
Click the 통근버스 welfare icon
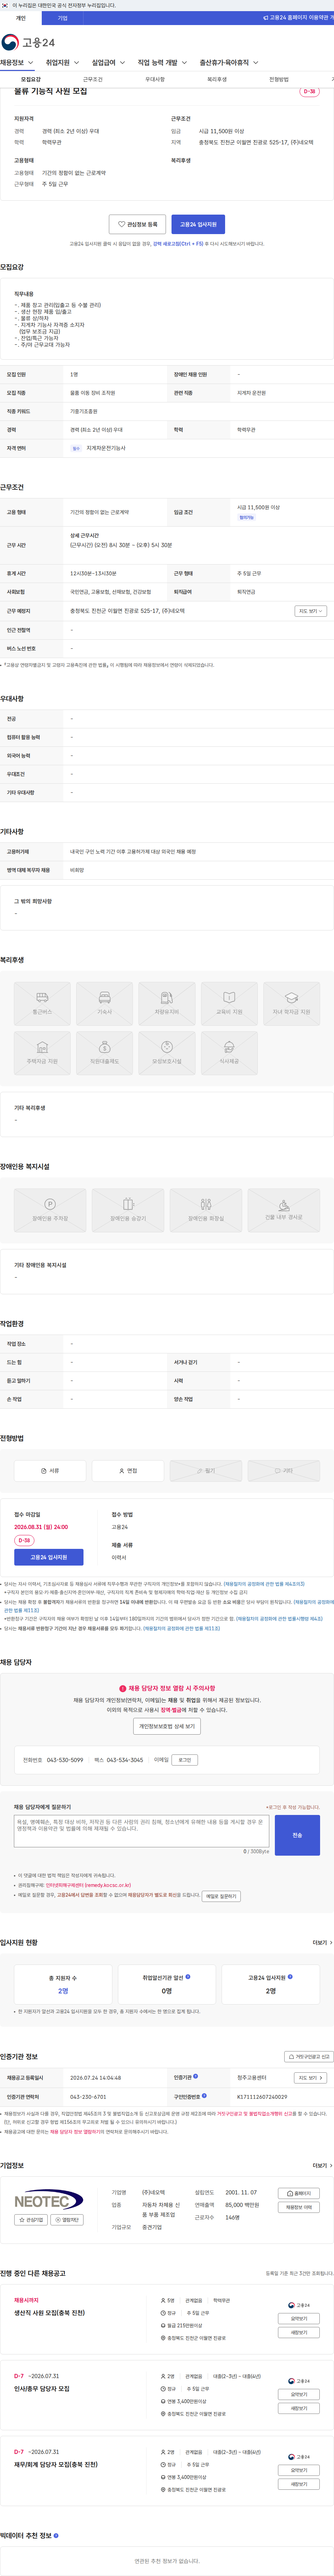point(42,1003)
